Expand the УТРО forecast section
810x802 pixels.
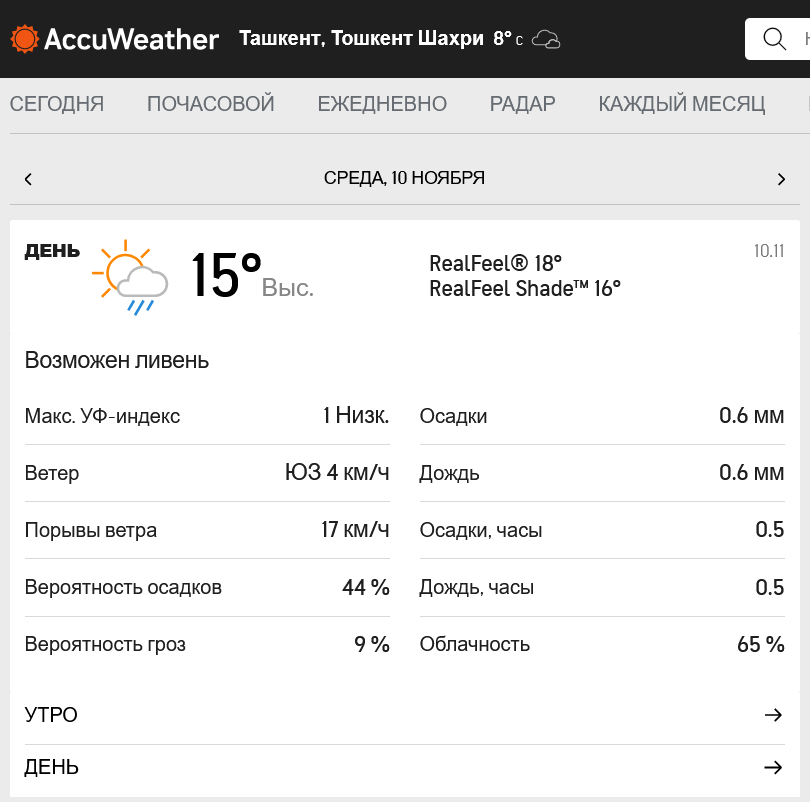(x=51, y=715)
